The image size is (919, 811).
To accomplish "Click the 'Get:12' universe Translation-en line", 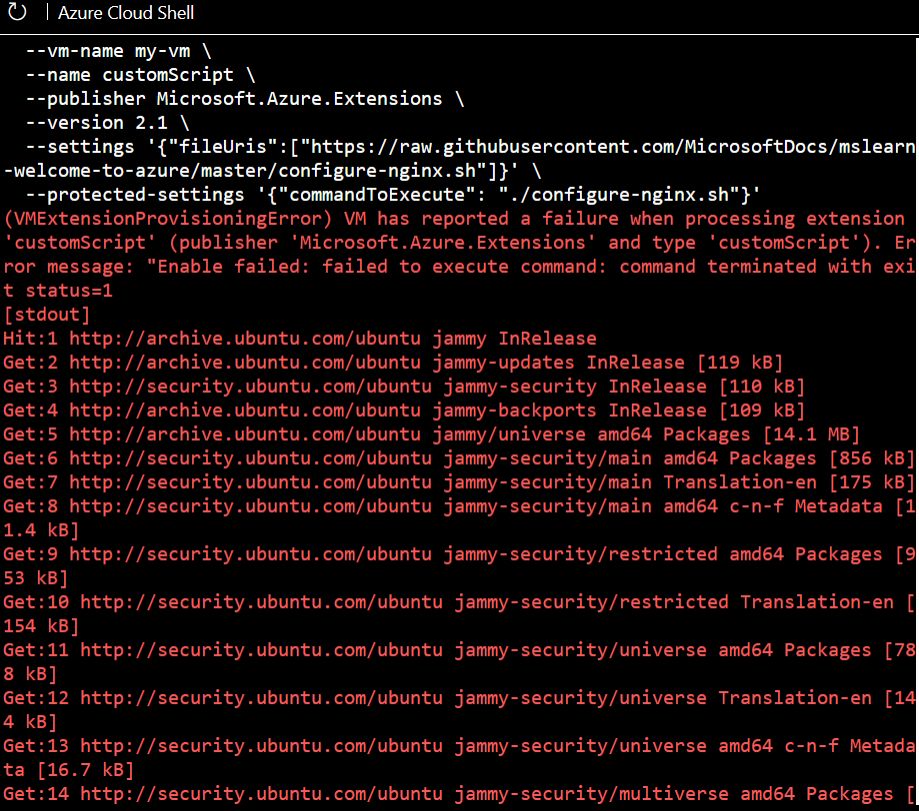I will tap(459, 698).
